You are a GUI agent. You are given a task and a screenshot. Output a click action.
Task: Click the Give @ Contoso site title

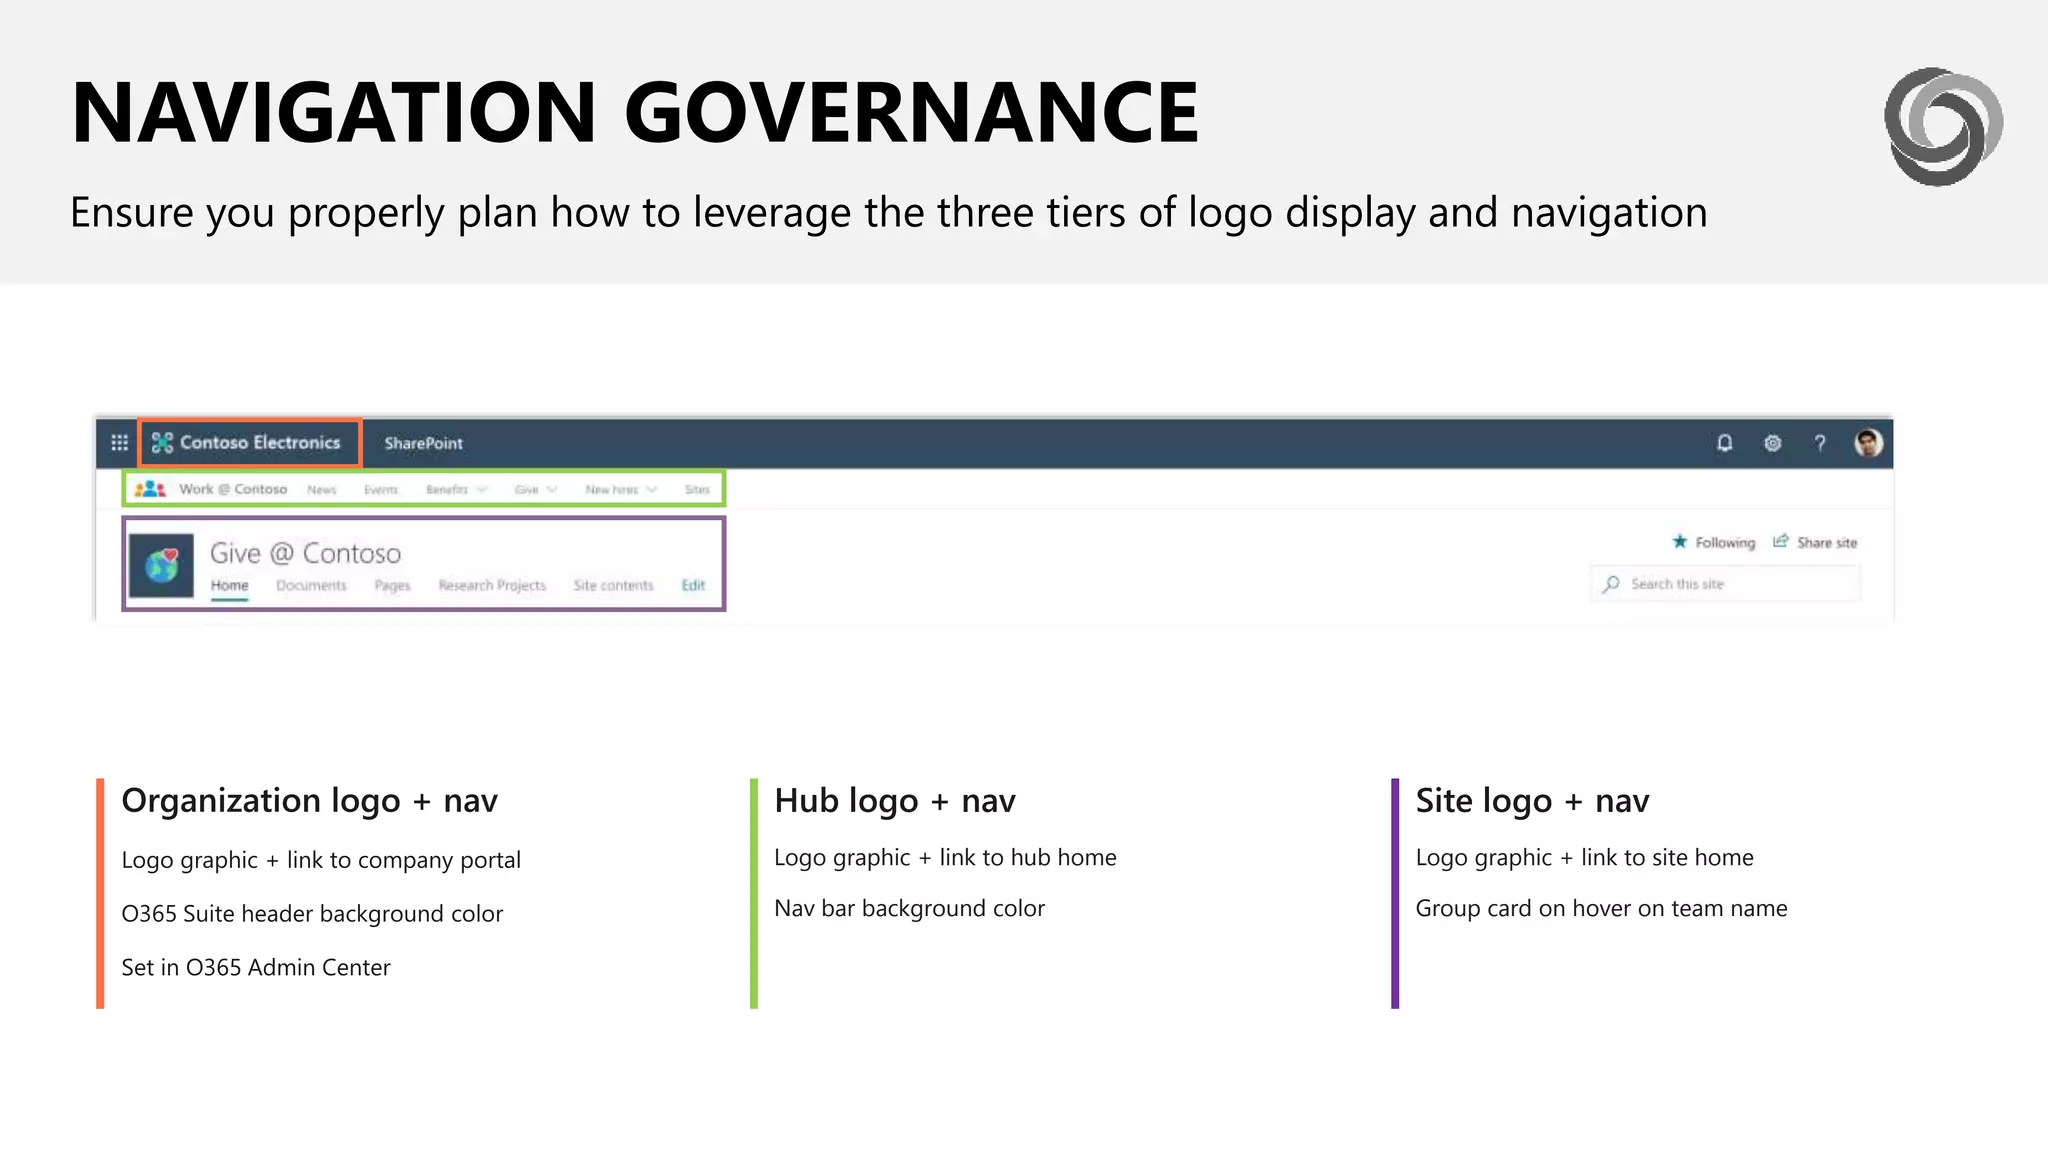pos(305,553)
